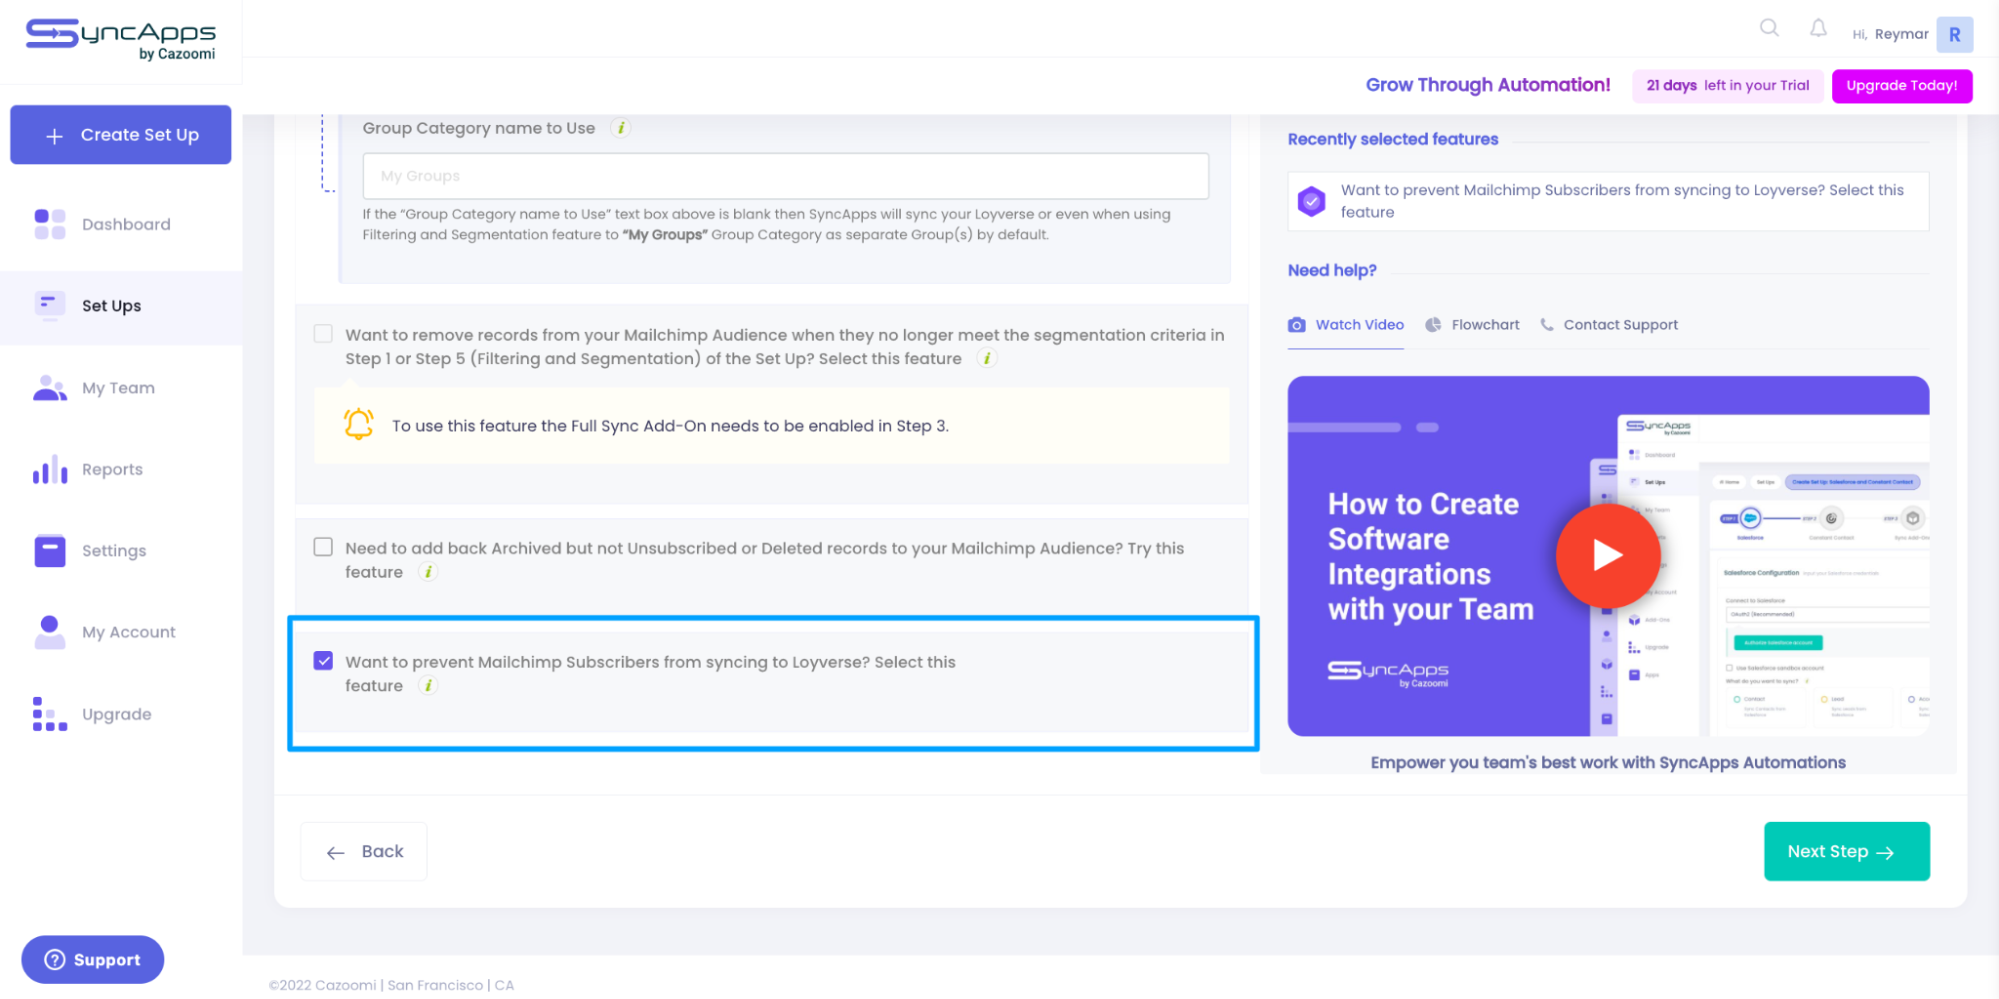Go to My Team page
1999x999 pixels.
[x=121, y=388]
